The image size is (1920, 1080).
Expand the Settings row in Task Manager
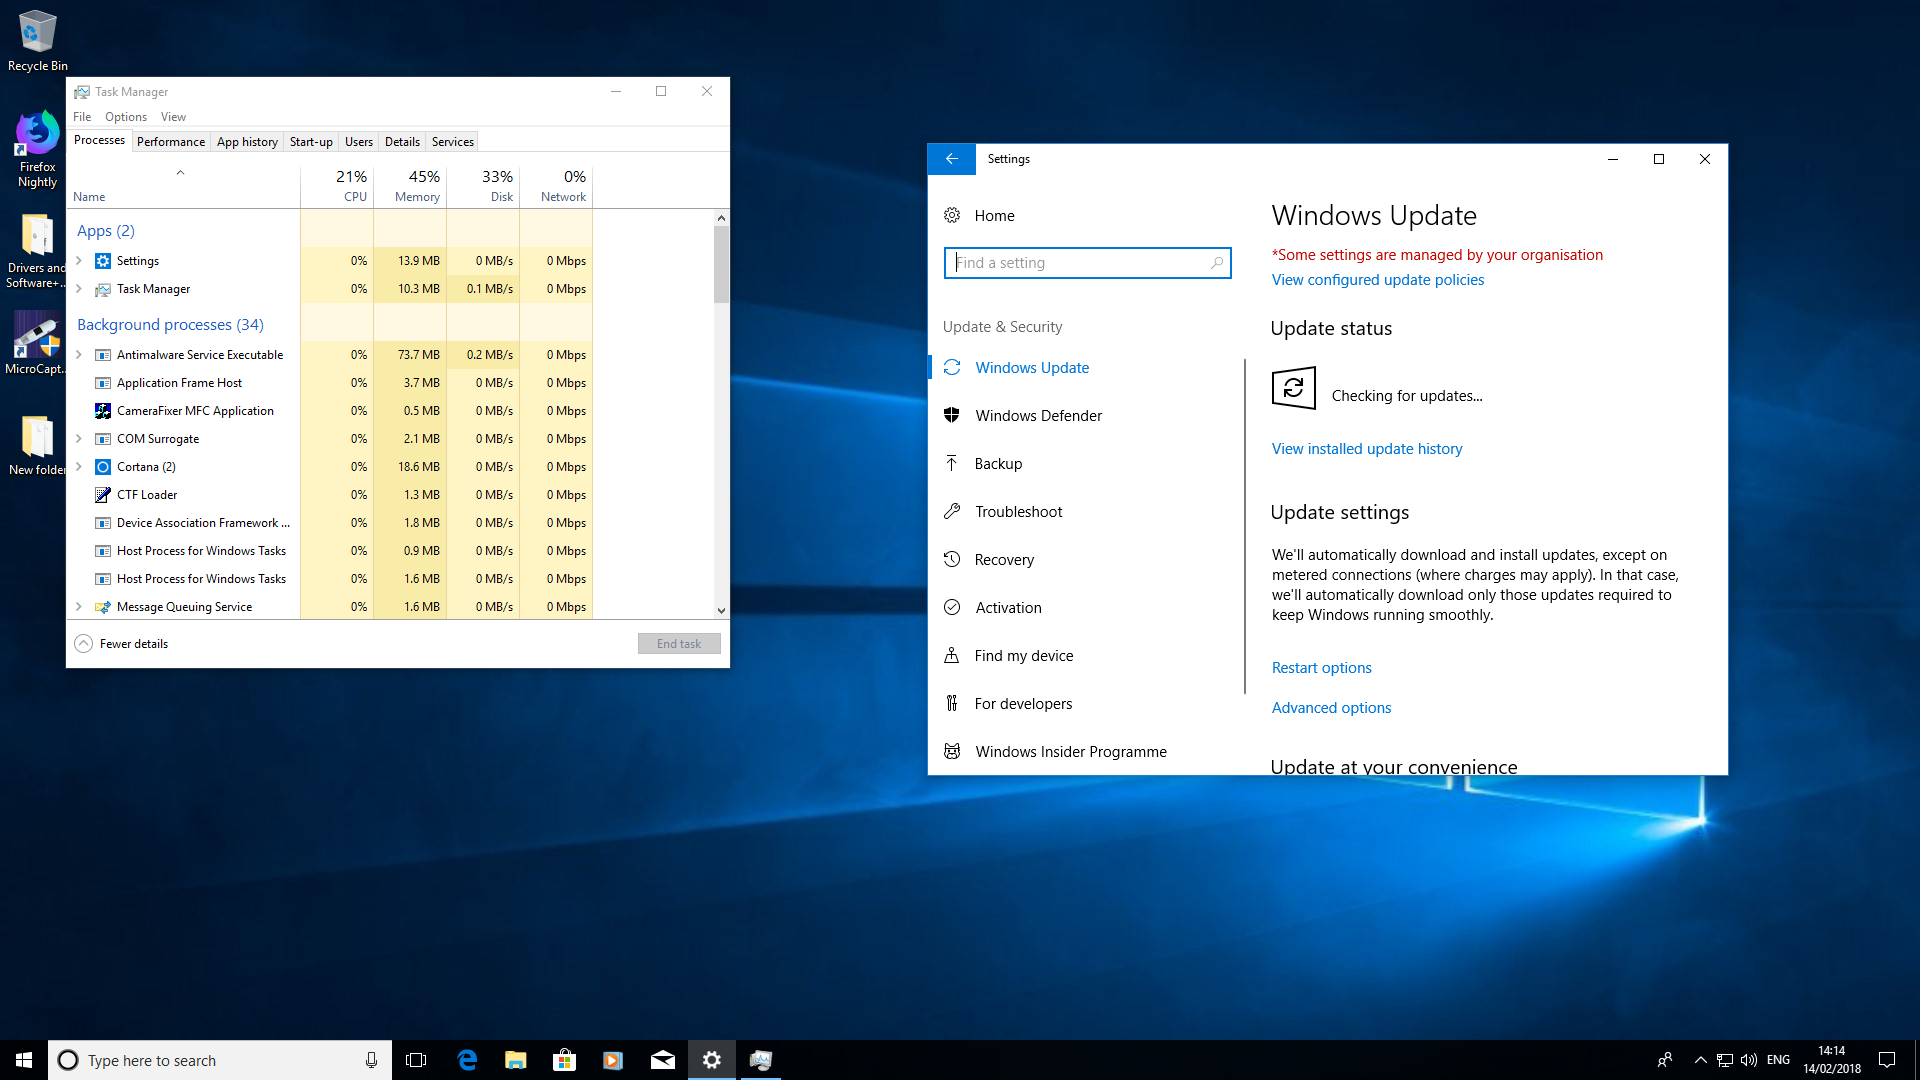pos(79,261)
